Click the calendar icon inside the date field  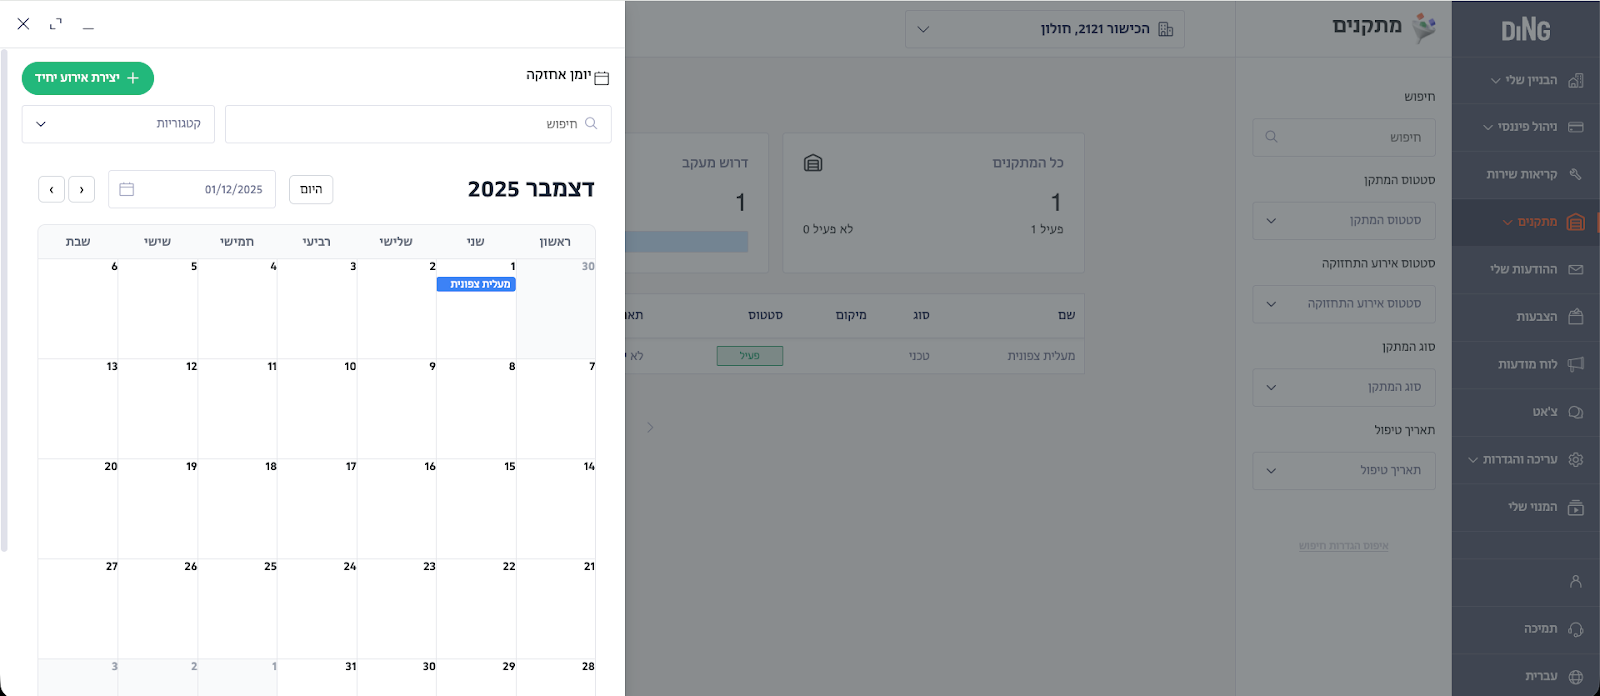pyautogui.click(x=127, y=189)
